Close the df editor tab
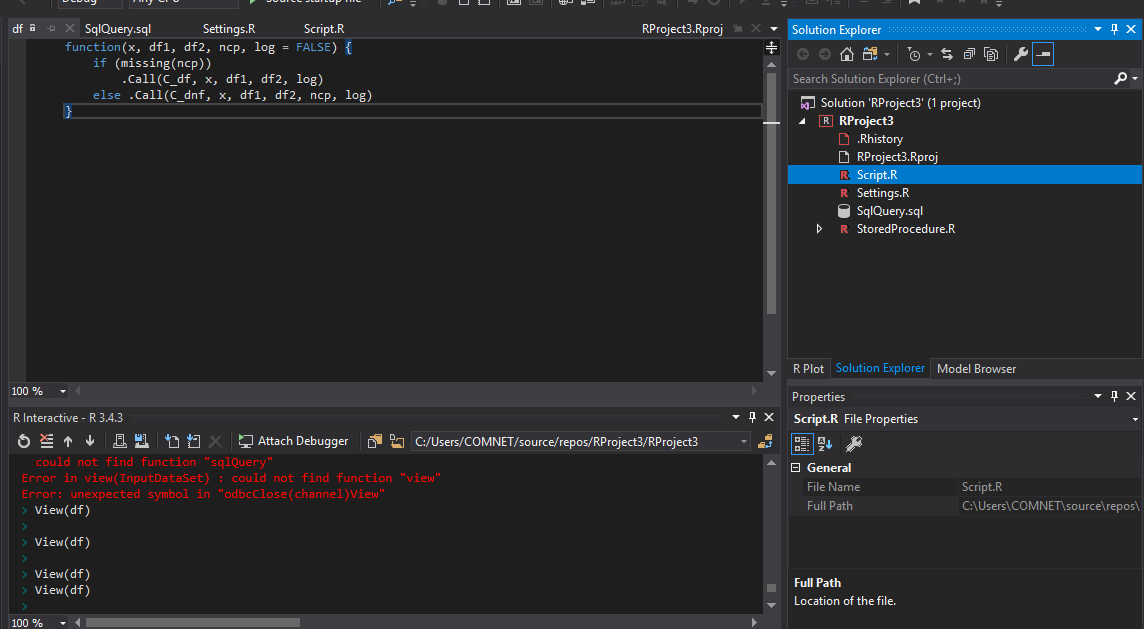The image size is (1144, 629). click(69, 28)
